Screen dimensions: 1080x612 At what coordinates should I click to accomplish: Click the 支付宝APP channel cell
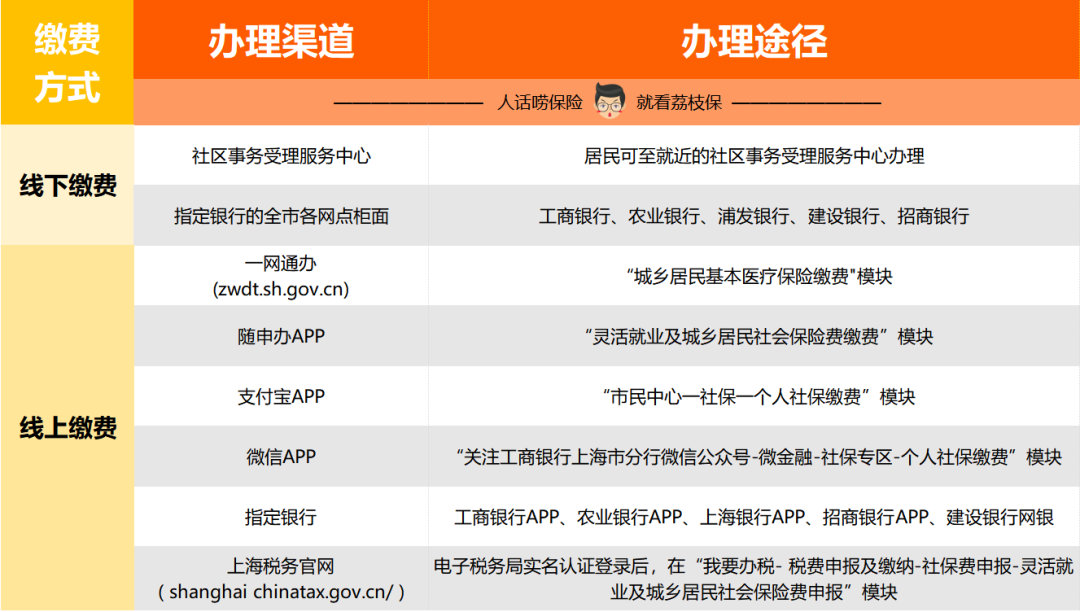tap(281, 397)
